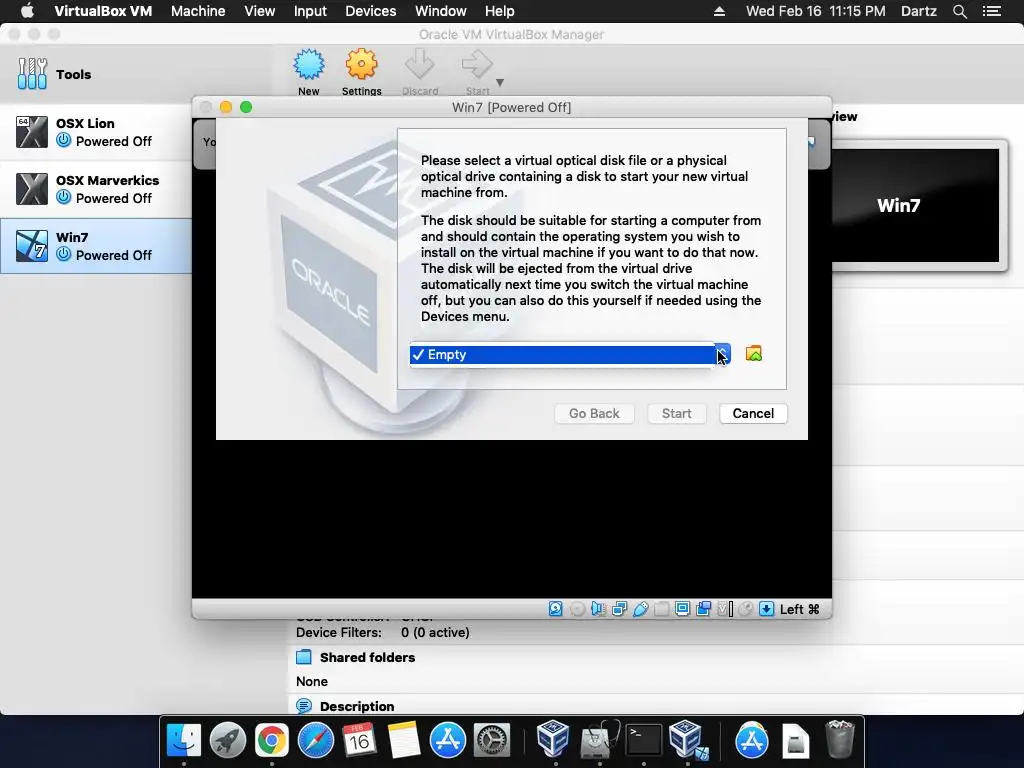The image size is (1024, 768).
Task: Open the Window menu
Action: [441, 11]
